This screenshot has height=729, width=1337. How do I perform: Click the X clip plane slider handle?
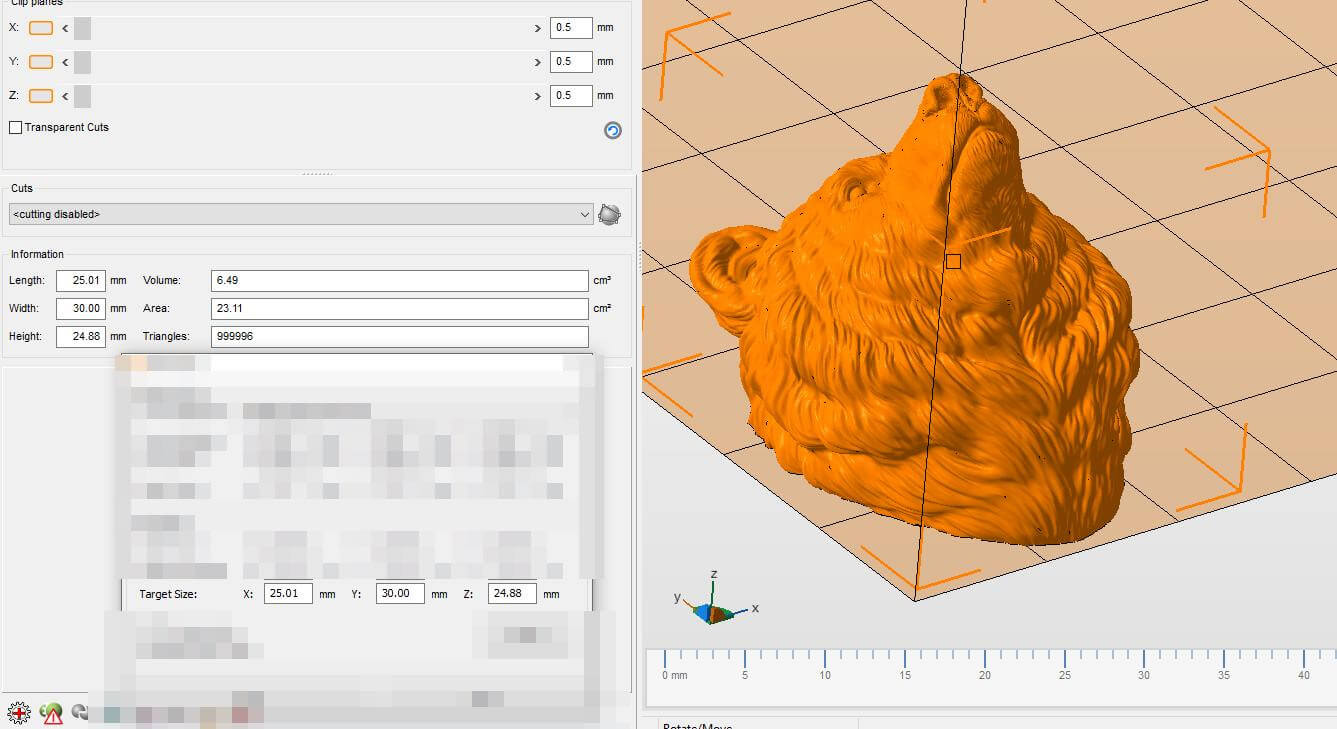[82, 28]
